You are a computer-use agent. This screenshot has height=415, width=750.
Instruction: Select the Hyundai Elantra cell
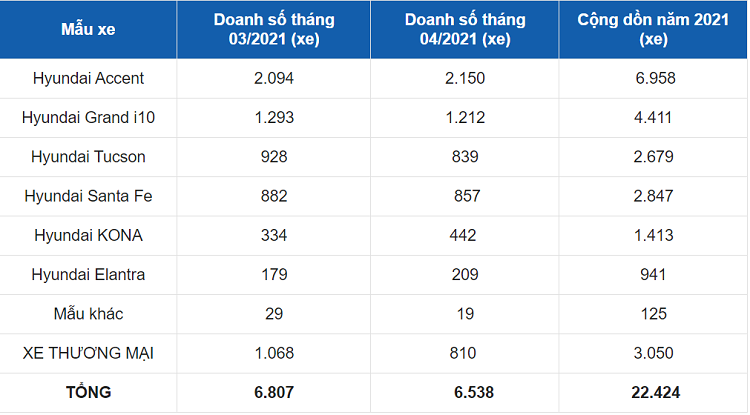point(88,274)
